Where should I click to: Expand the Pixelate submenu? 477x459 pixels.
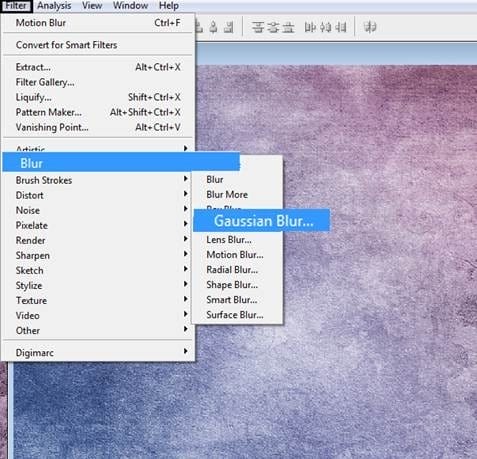(x=98, y=225)
